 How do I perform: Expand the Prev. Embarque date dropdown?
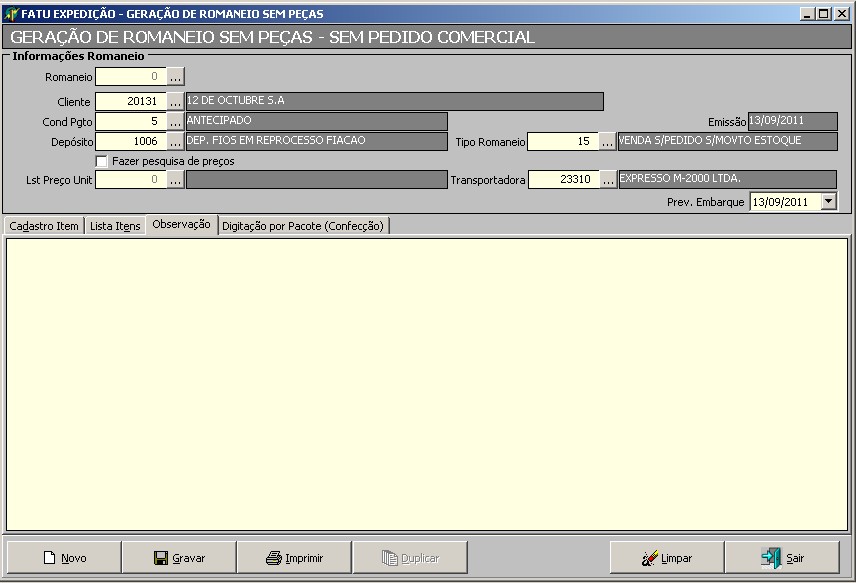827,201
